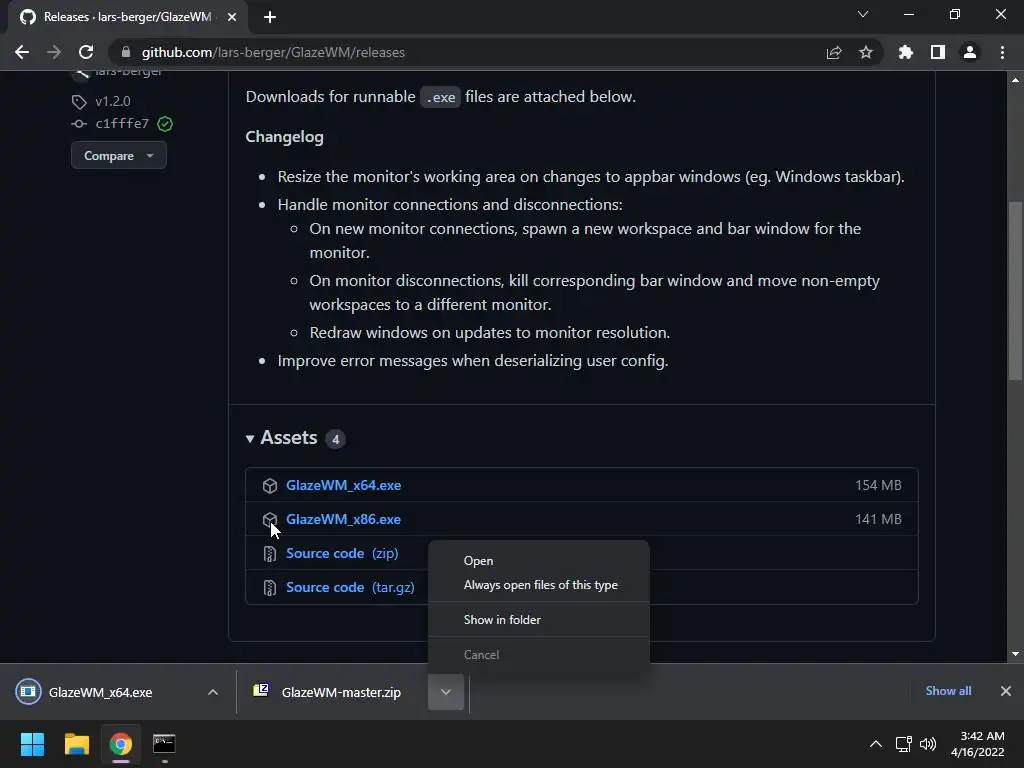Open commit c1fffe7 link
The image size is (1024, 768).
[x=122, y=123]
